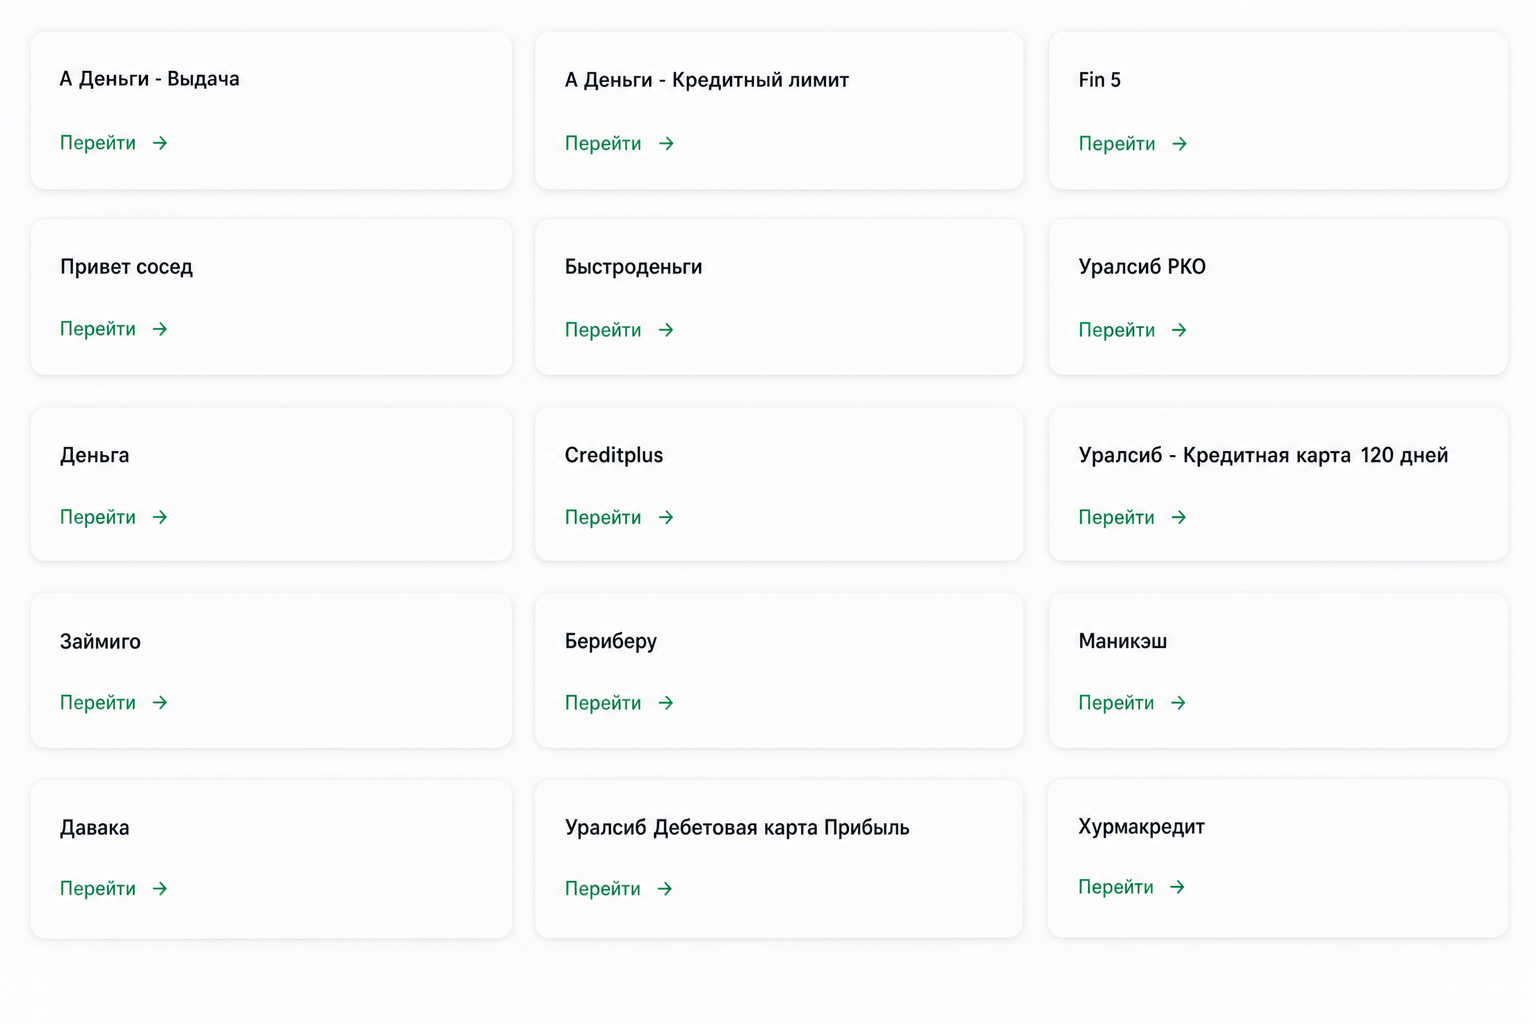Click the Деньга card title
The image size is (1536, 1024).
point(95,455)
